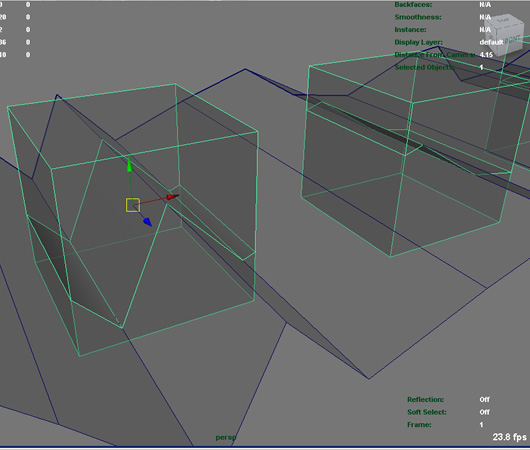Click the 'Off' value beside Soft Select
The height and width of the screenshot is (450, 530).
pyautogui.click(x=484, y=412)
